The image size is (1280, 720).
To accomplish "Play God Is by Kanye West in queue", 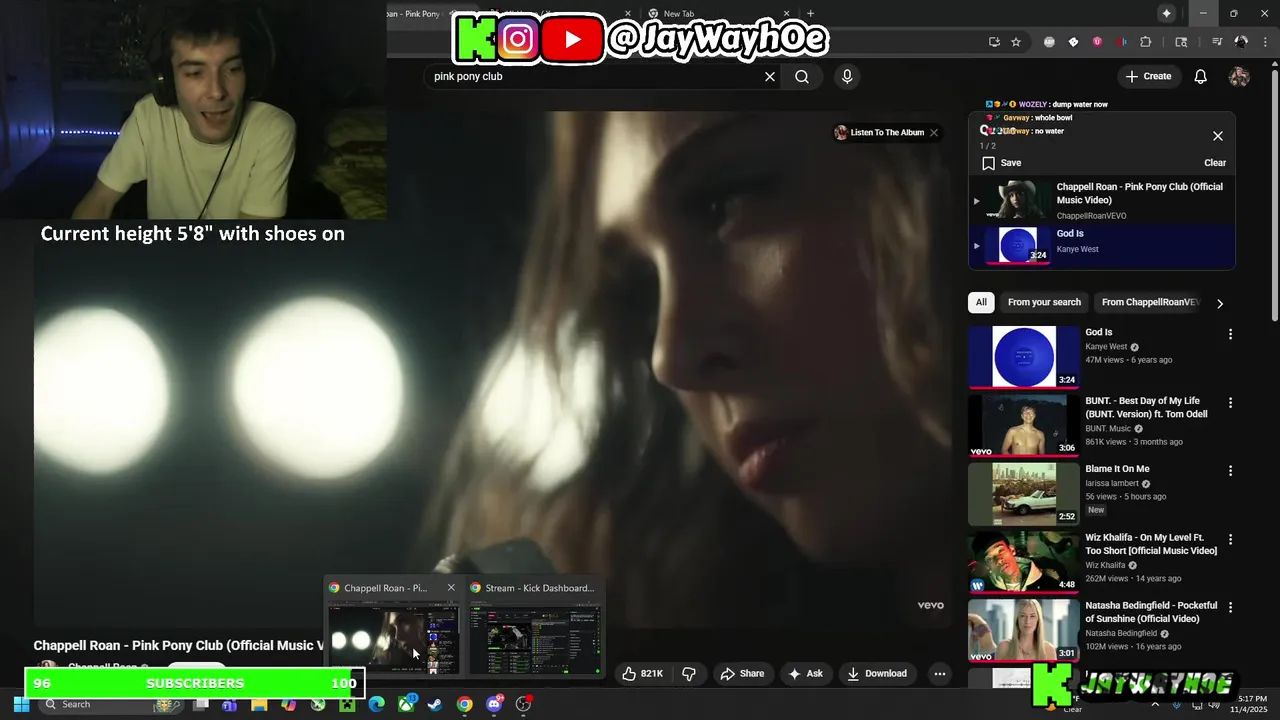I will point(1102,246).
